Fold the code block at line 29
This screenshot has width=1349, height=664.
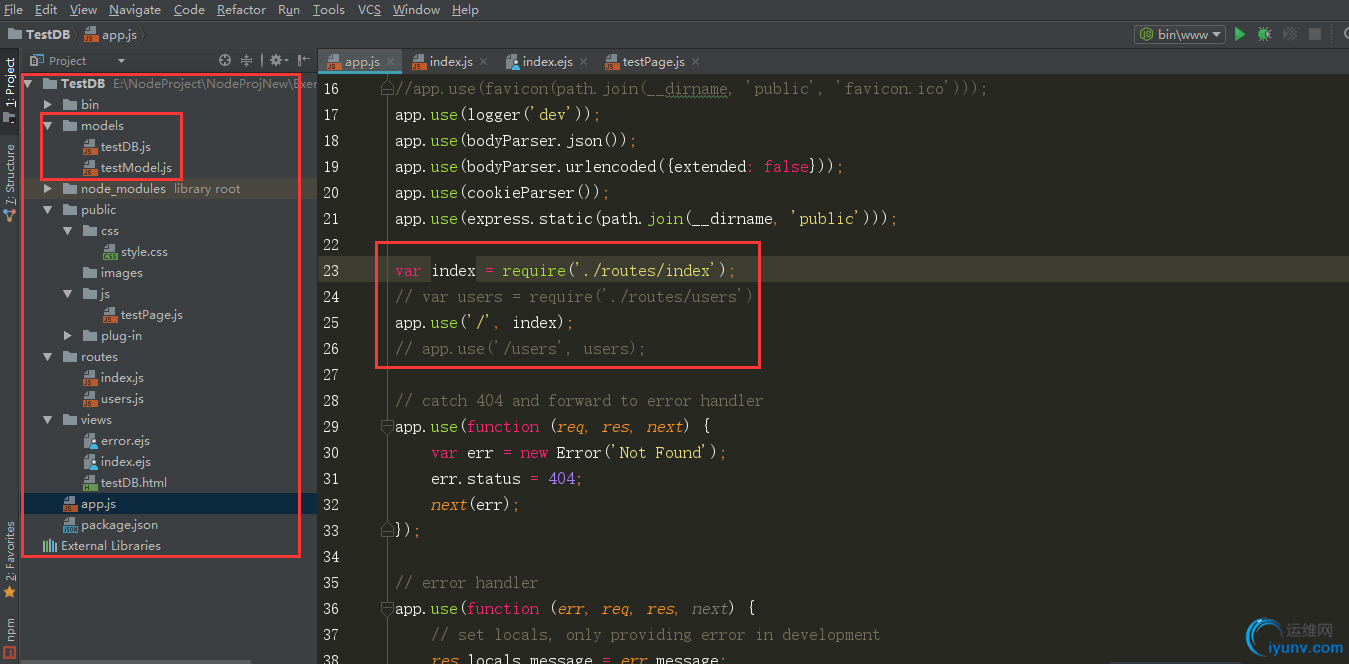pyautogui.click(x=386, y=427)
